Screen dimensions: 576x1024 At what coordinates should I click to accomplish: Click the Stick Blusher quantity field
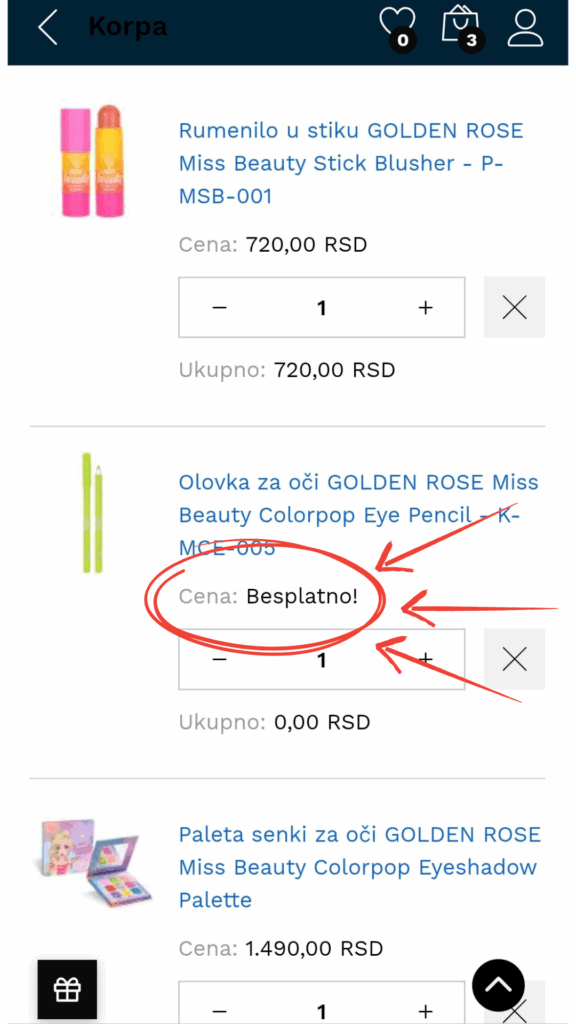click(321, 308)
